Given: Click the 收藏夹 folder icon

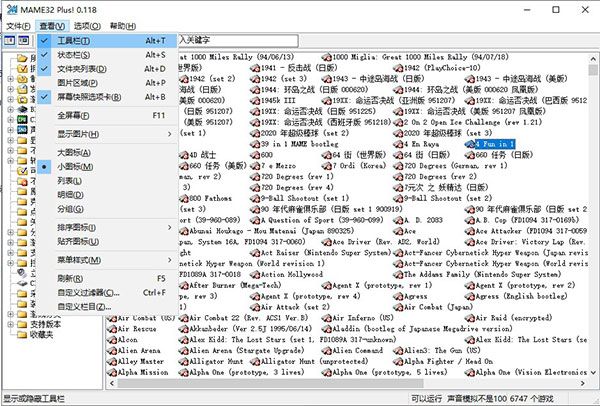Looking at the screenshot, I should [x=22, y=335].
